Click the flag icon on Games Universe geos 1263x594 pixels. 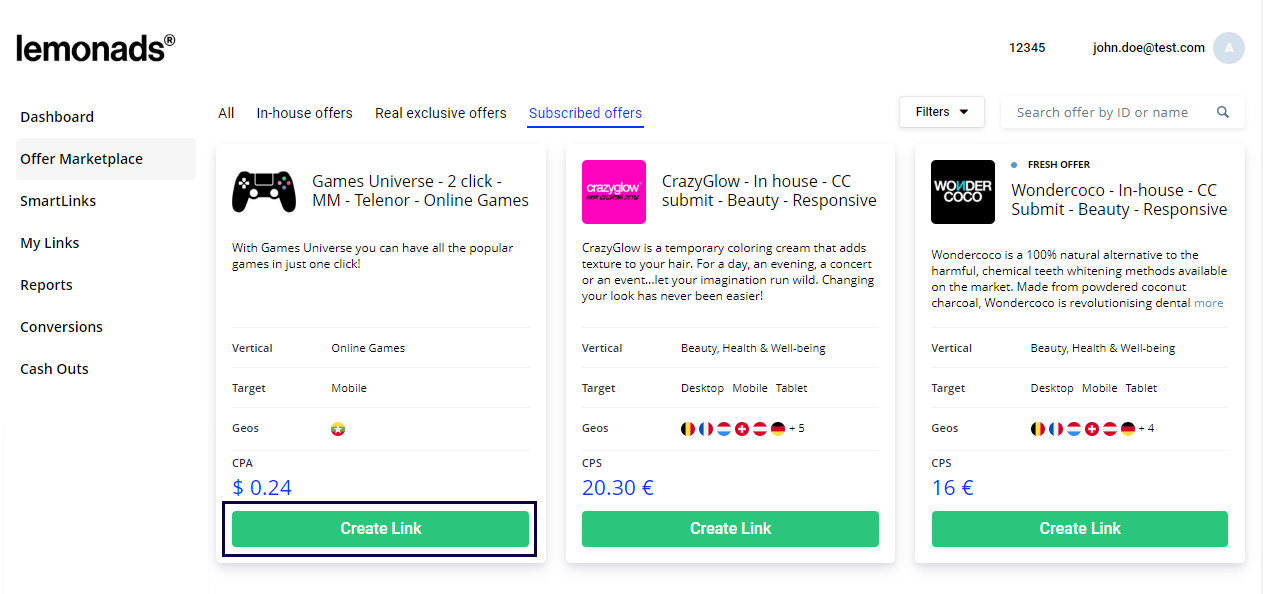[x=338, y=428]
